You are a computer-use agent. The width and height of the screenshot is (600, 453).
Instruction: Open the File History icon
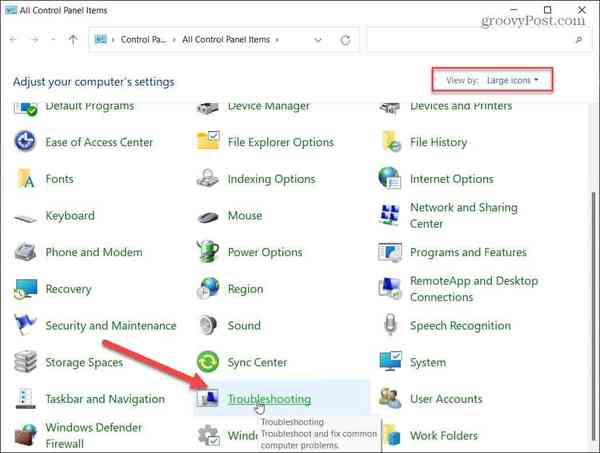coord(391,141)
